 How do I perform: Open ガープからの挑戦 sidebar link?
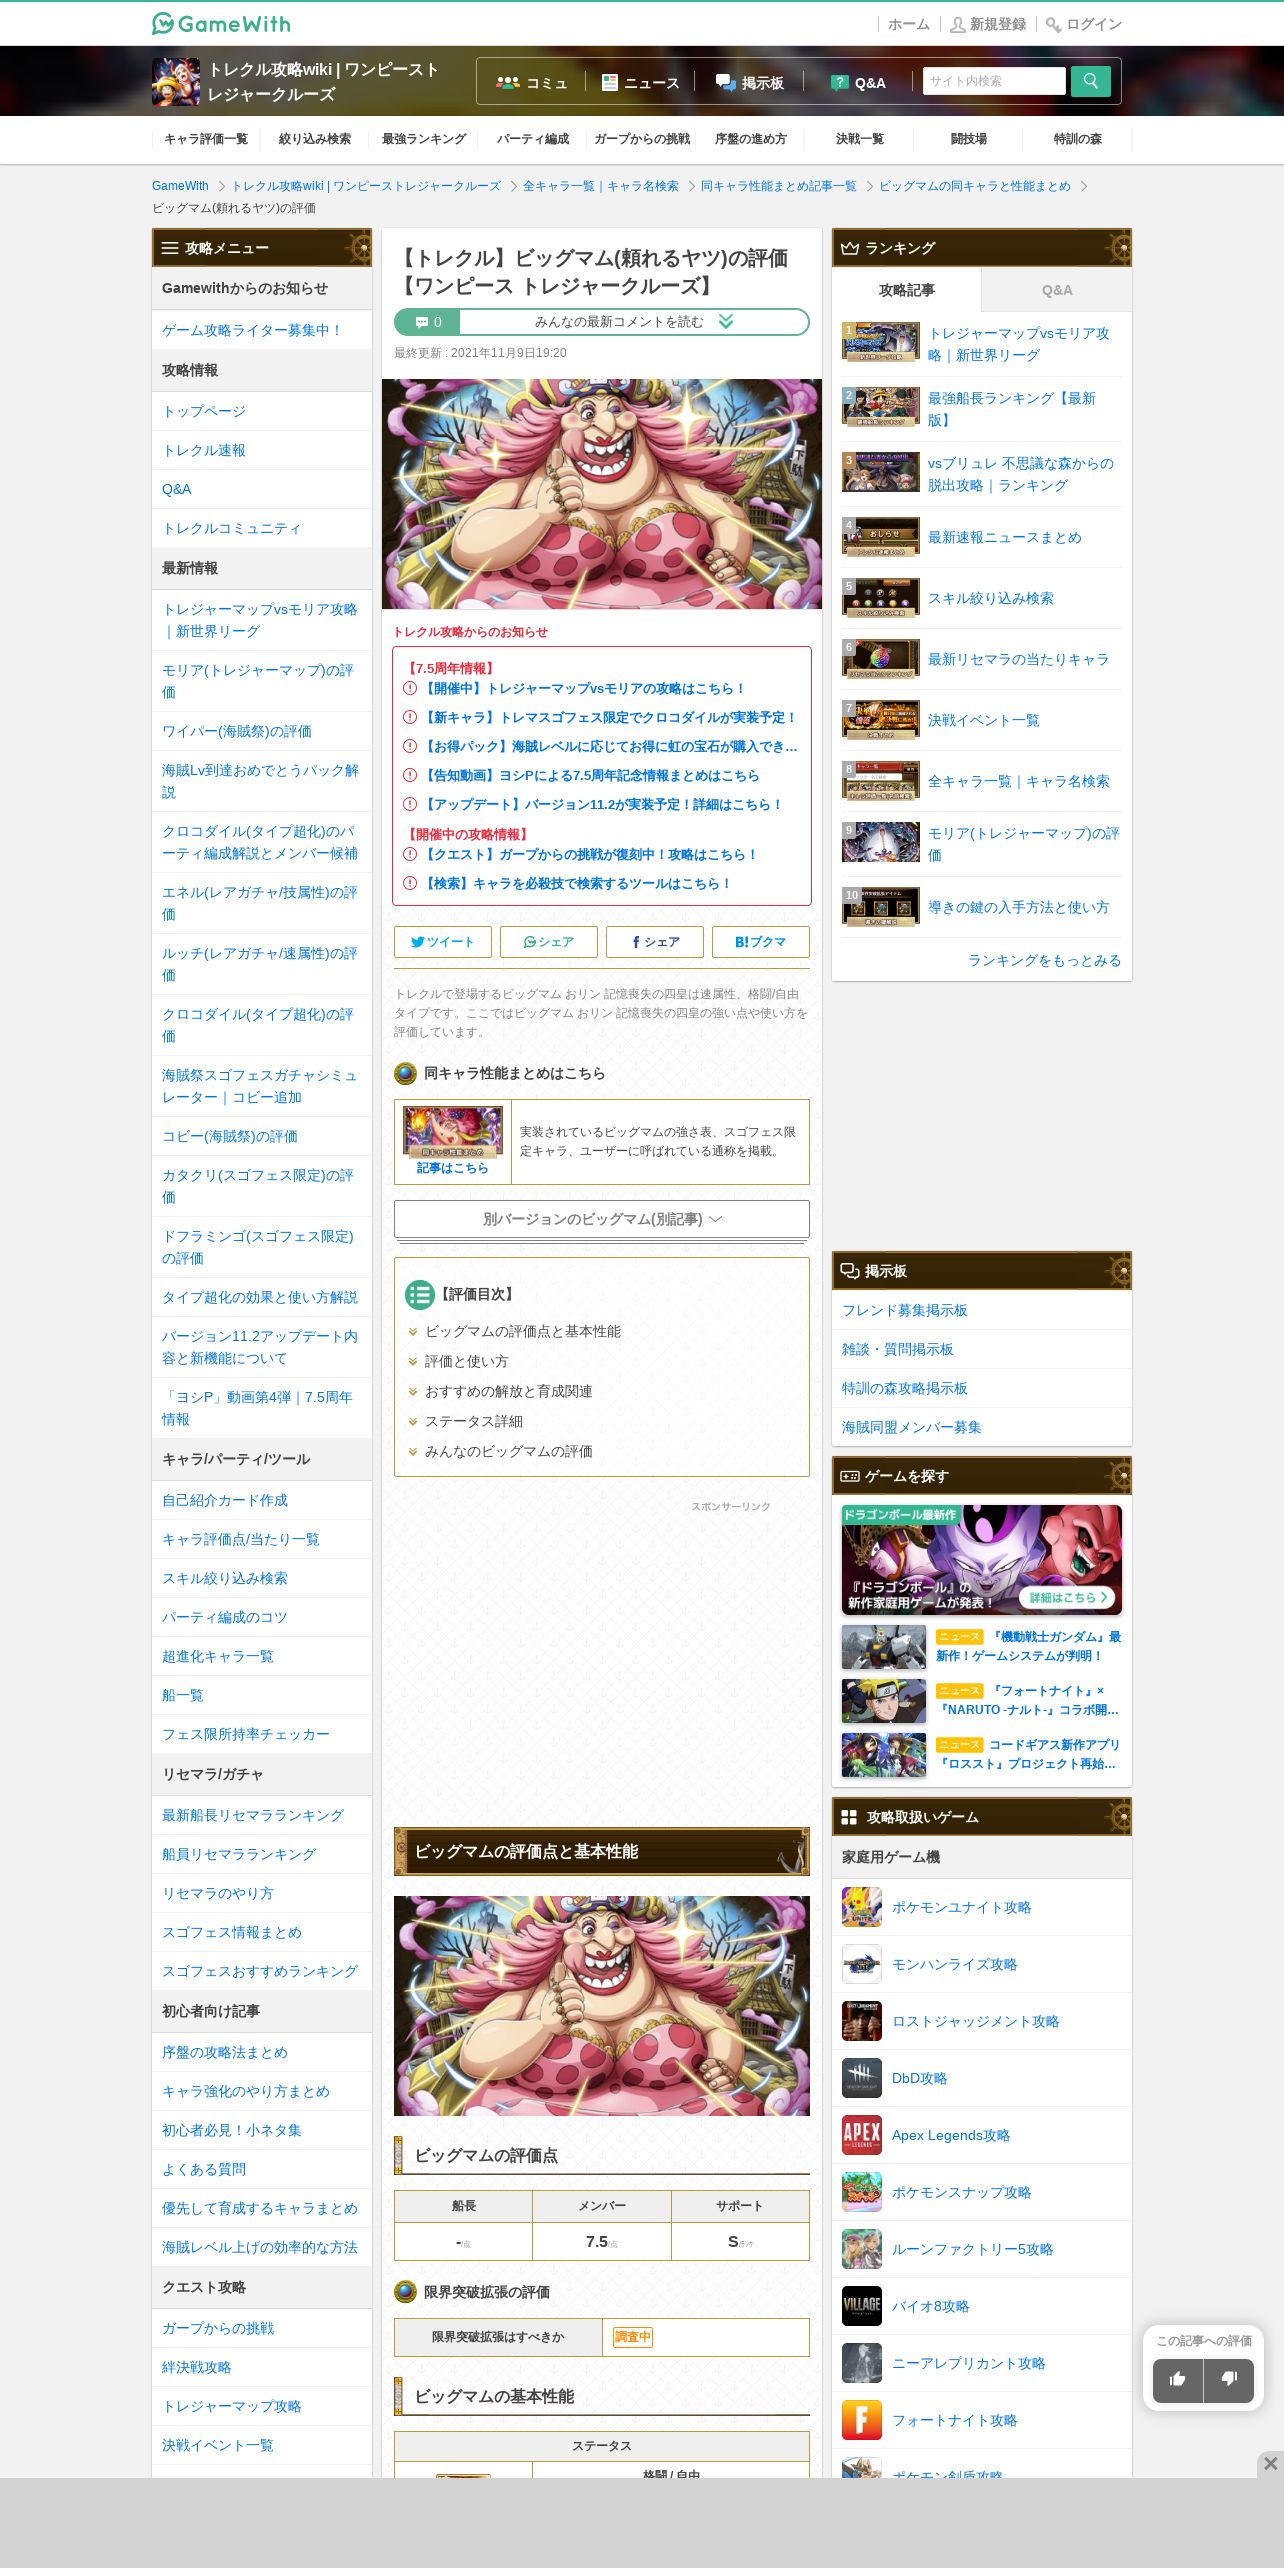pyautogui.click(x=218, y=2328)
